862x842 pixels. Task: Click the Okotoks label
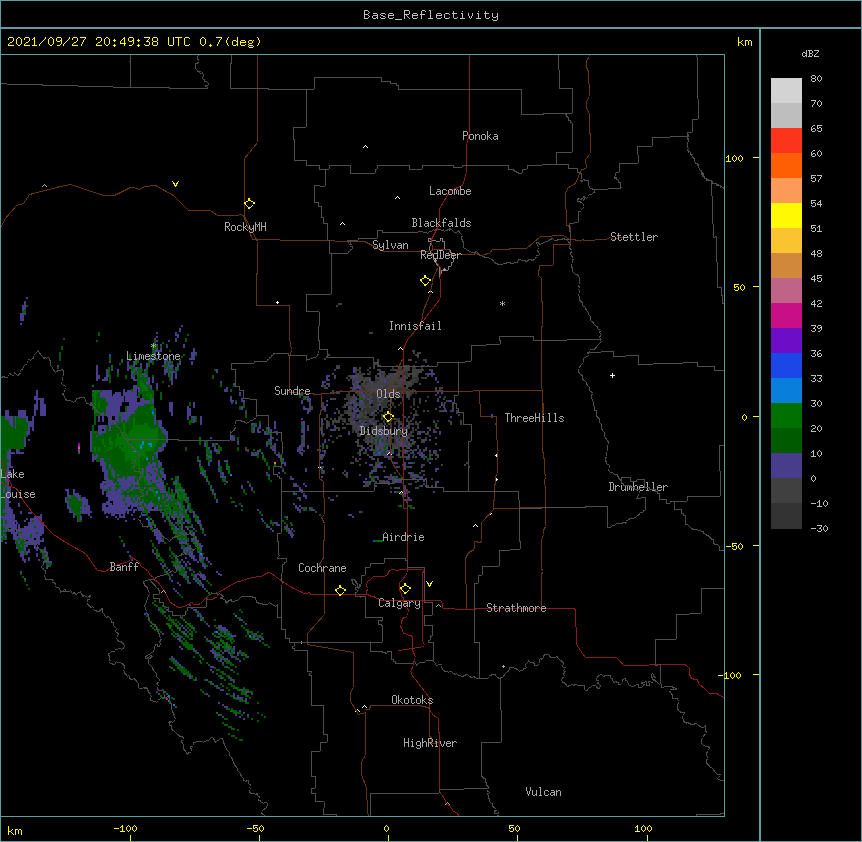coord(412,700)
